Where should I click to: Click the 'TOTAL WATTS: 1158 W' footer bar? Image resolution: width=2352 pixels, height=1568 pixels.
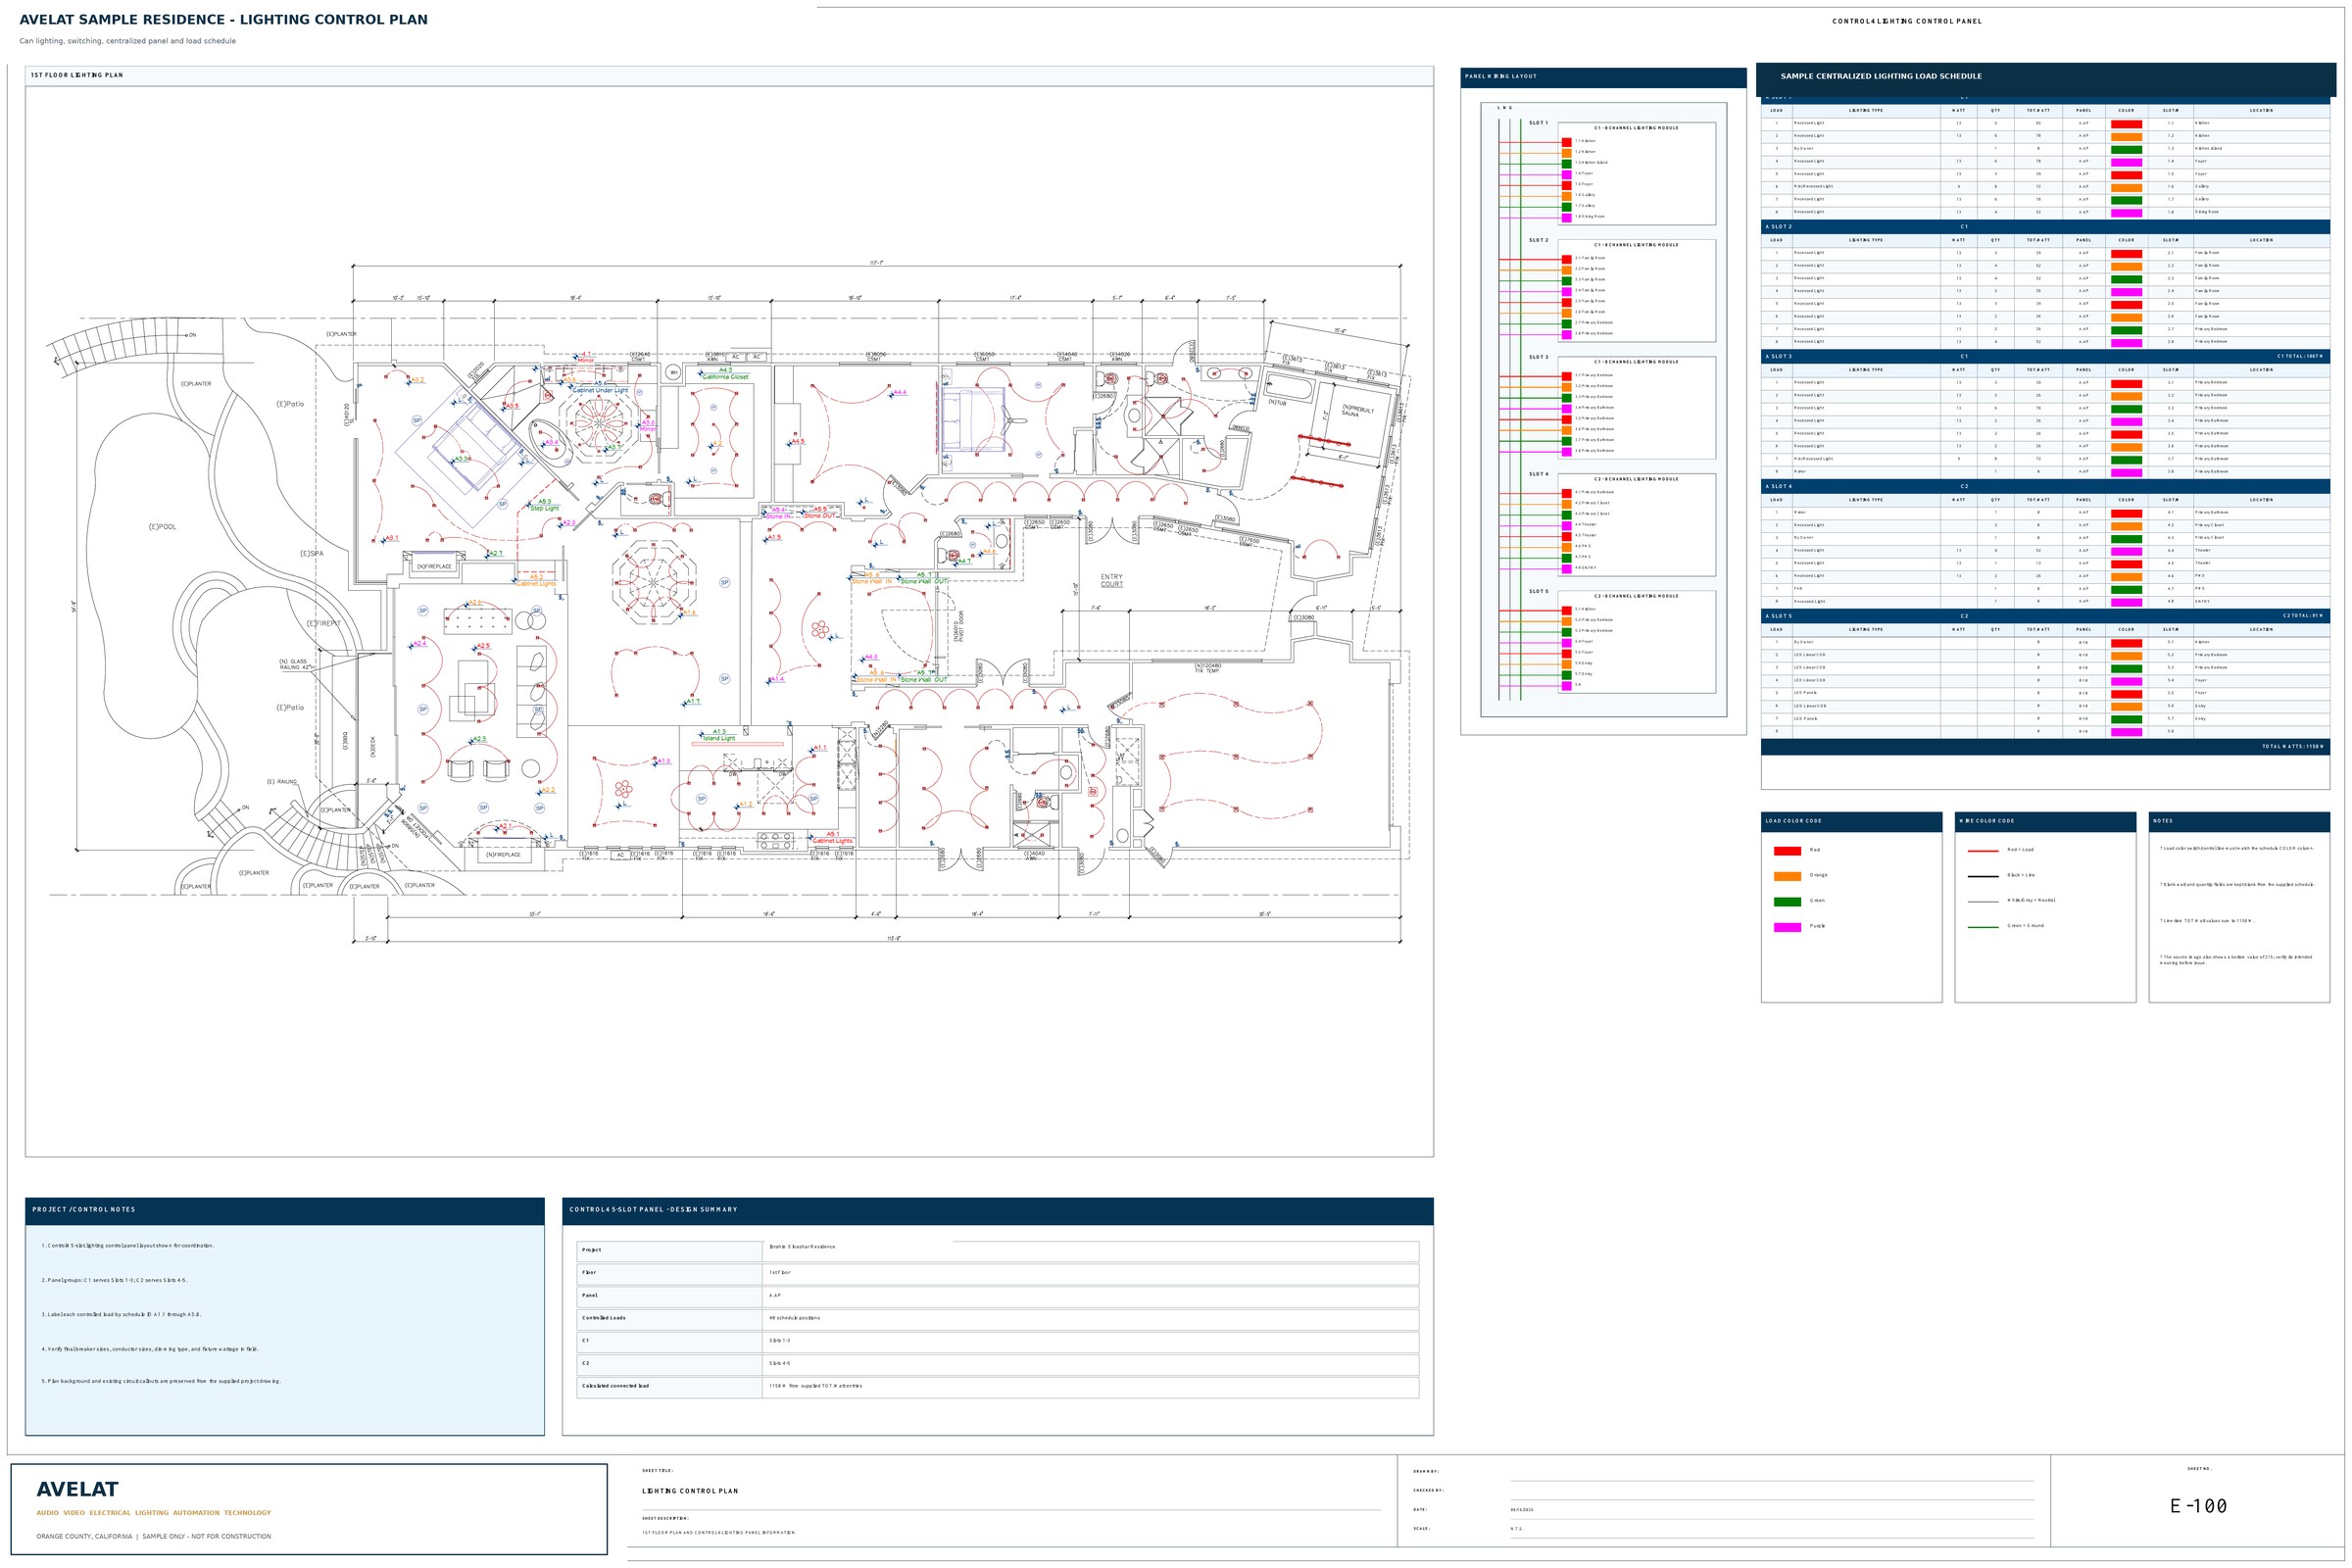tap(2045, 747)
